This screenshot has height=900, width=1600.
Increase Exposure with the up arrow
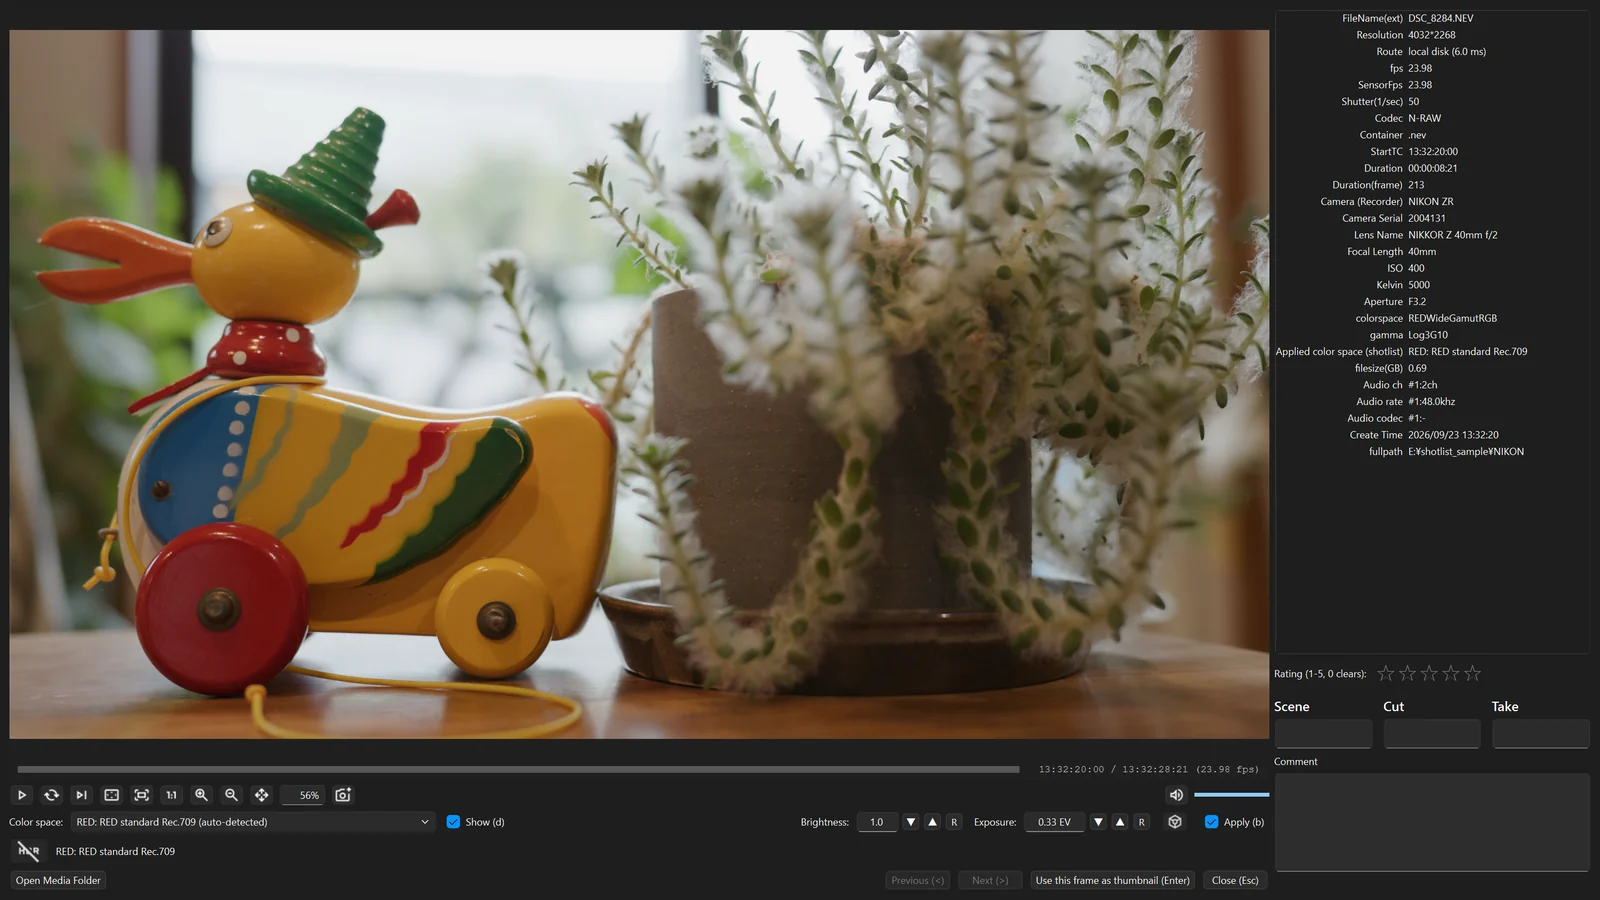pos(1120,822)
